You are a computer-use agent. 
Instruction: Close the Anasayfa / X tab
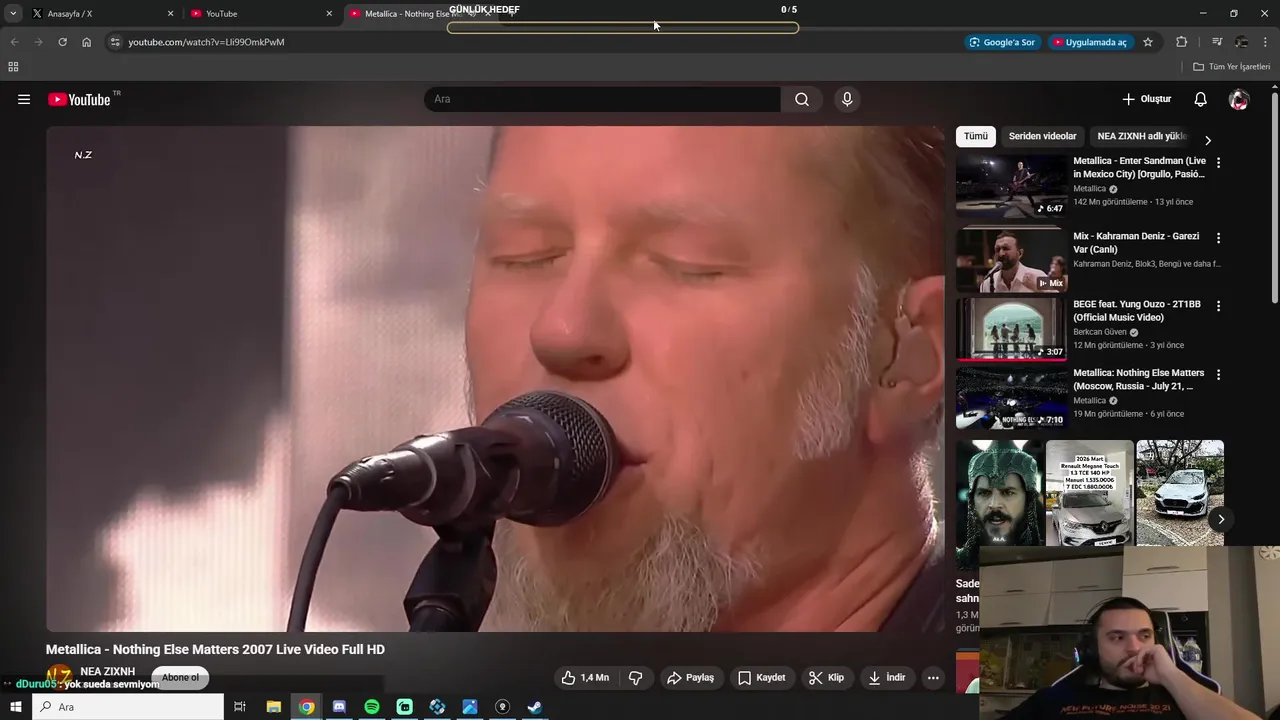pos(170,14)
